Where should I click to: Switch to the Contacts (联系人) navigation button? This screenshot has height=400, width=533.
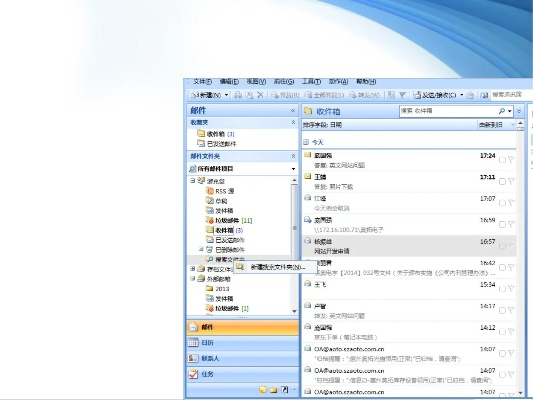pos(243,358)
